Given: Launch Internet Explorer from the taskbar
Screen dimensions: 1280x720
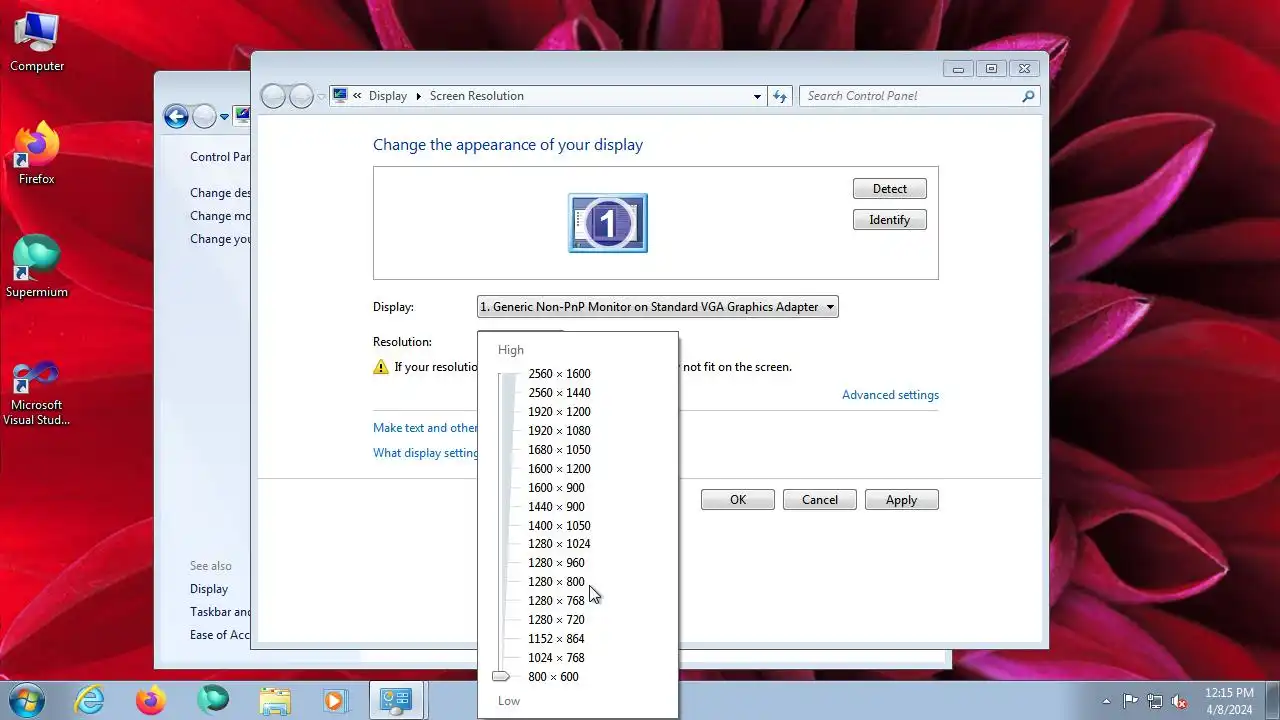Looking at the screenshot, I should (90, 700).
